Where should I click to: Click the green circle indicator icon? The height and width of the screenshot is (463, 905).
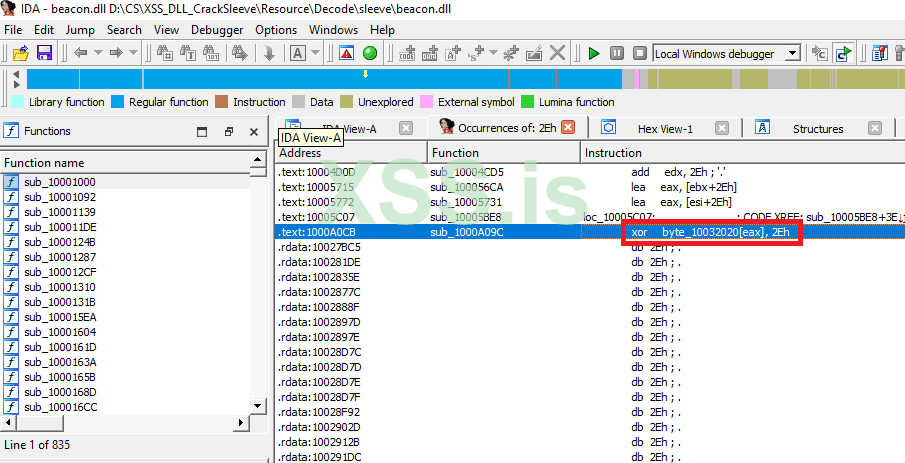click(x=369, y=54)
